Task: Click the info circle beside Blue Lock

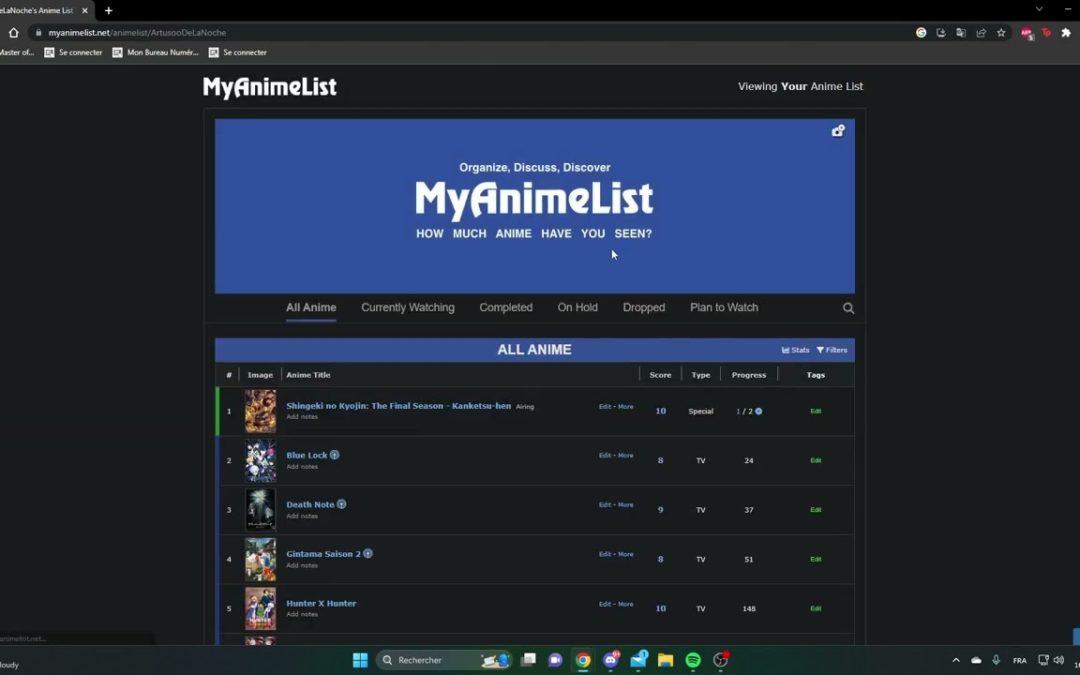Action: coord(334,455)
